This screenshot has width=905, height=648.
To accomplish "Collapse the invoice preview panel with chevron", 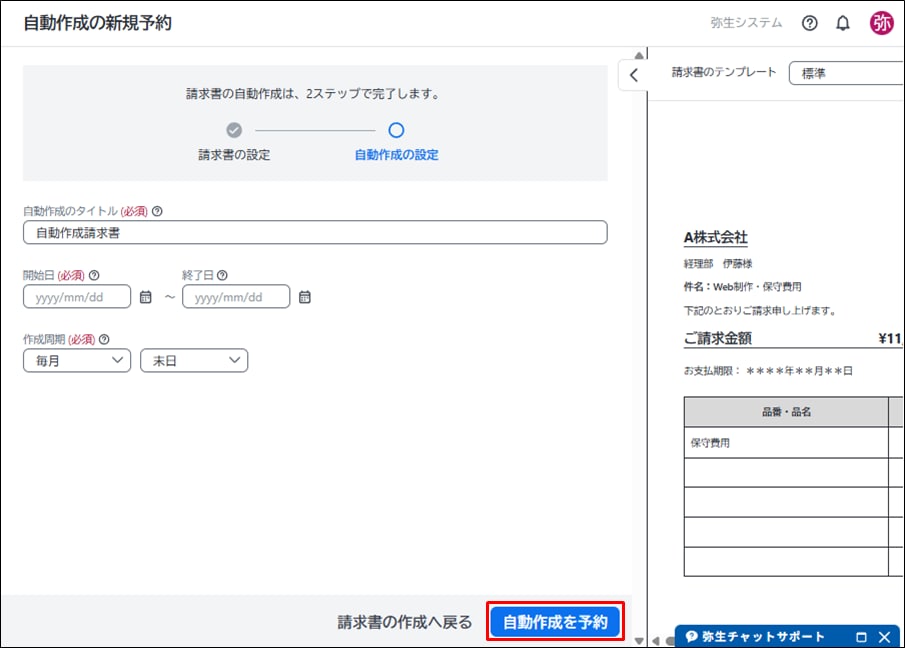I will tap(633, 75).
